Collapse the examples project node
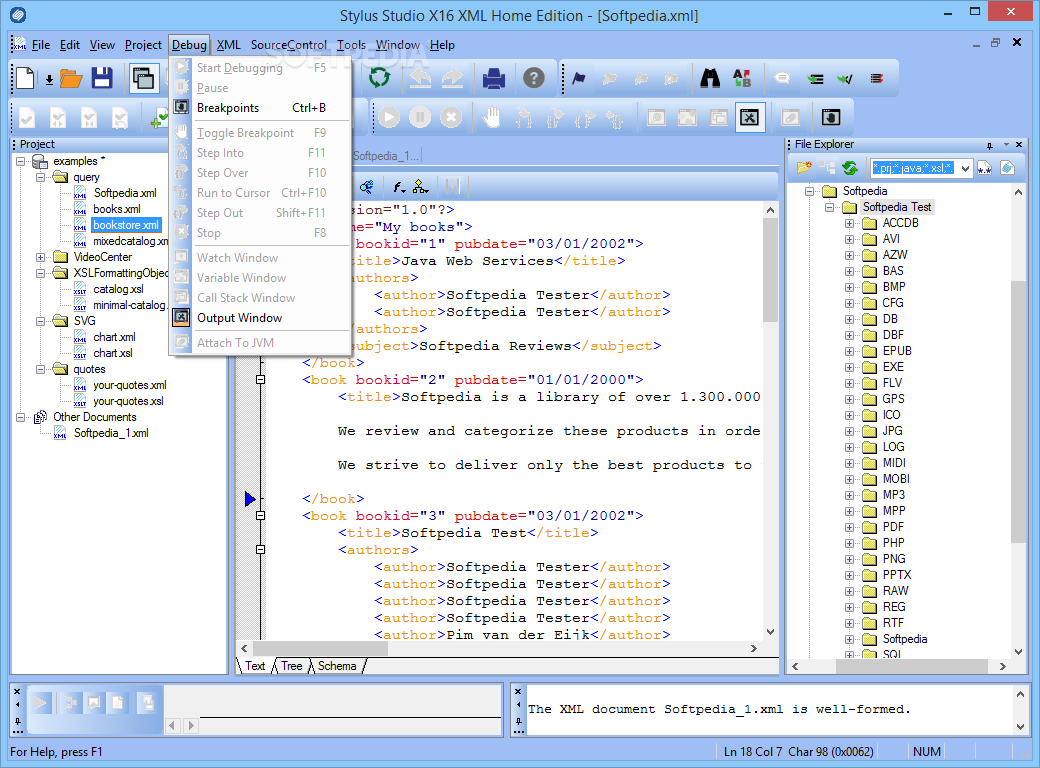The height and width of the screenshot is (768, 1040). pos(21,161)
